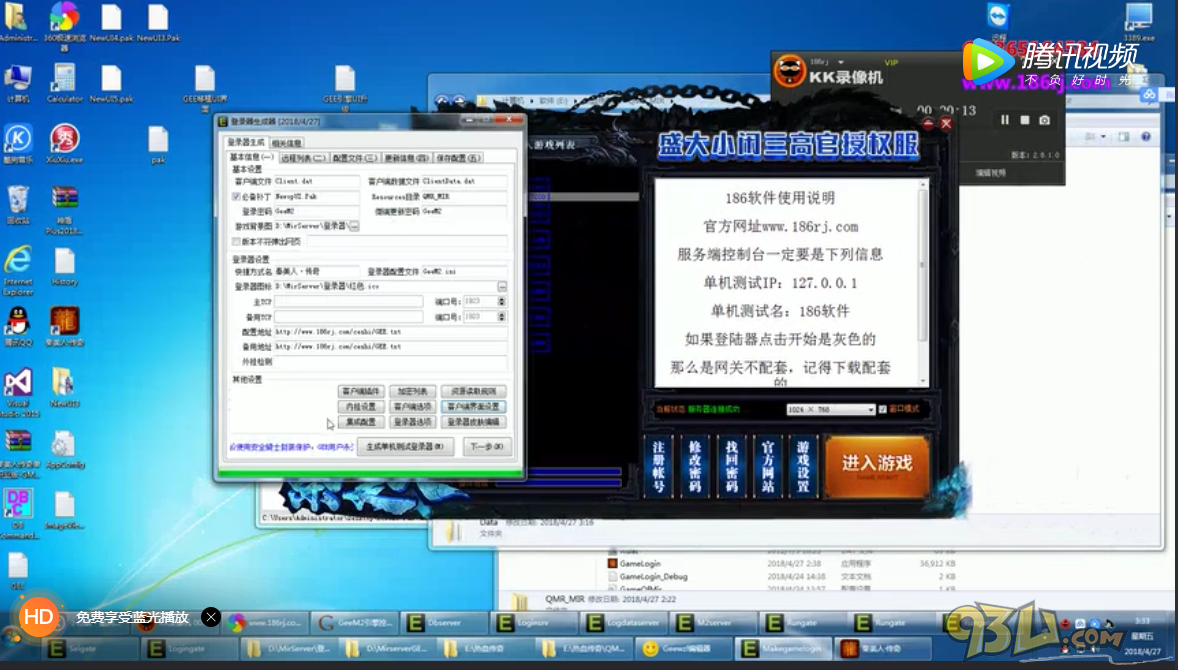Open the KuGou music K icon
The image size is (1178, 670).
[18, 143]
